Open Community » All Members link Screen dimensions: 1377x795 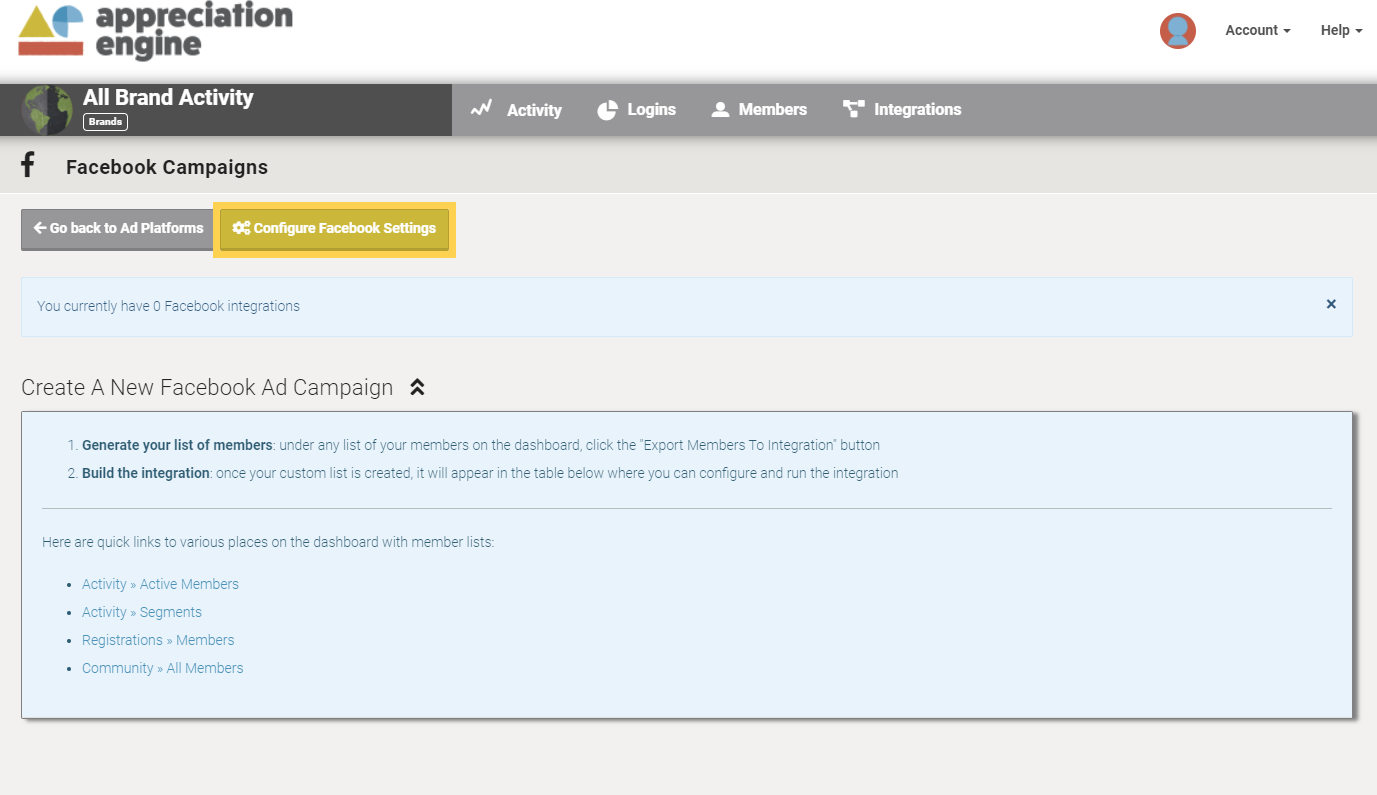[x=162, y=668]
